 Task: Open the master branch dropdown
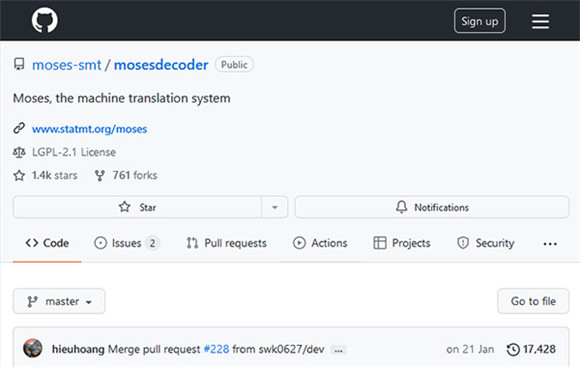pyautogui.click(x=59, y=301)
